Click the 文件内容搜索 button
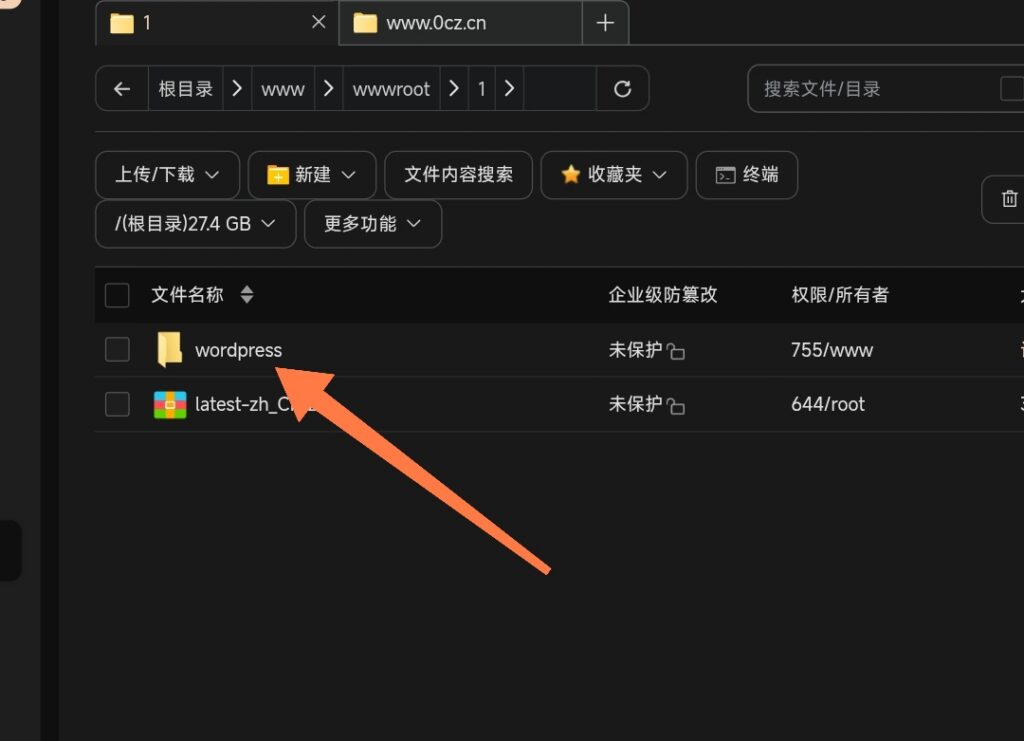This screenshot has width=1024, height=741. pyautogui.click(x=458, y=175)
